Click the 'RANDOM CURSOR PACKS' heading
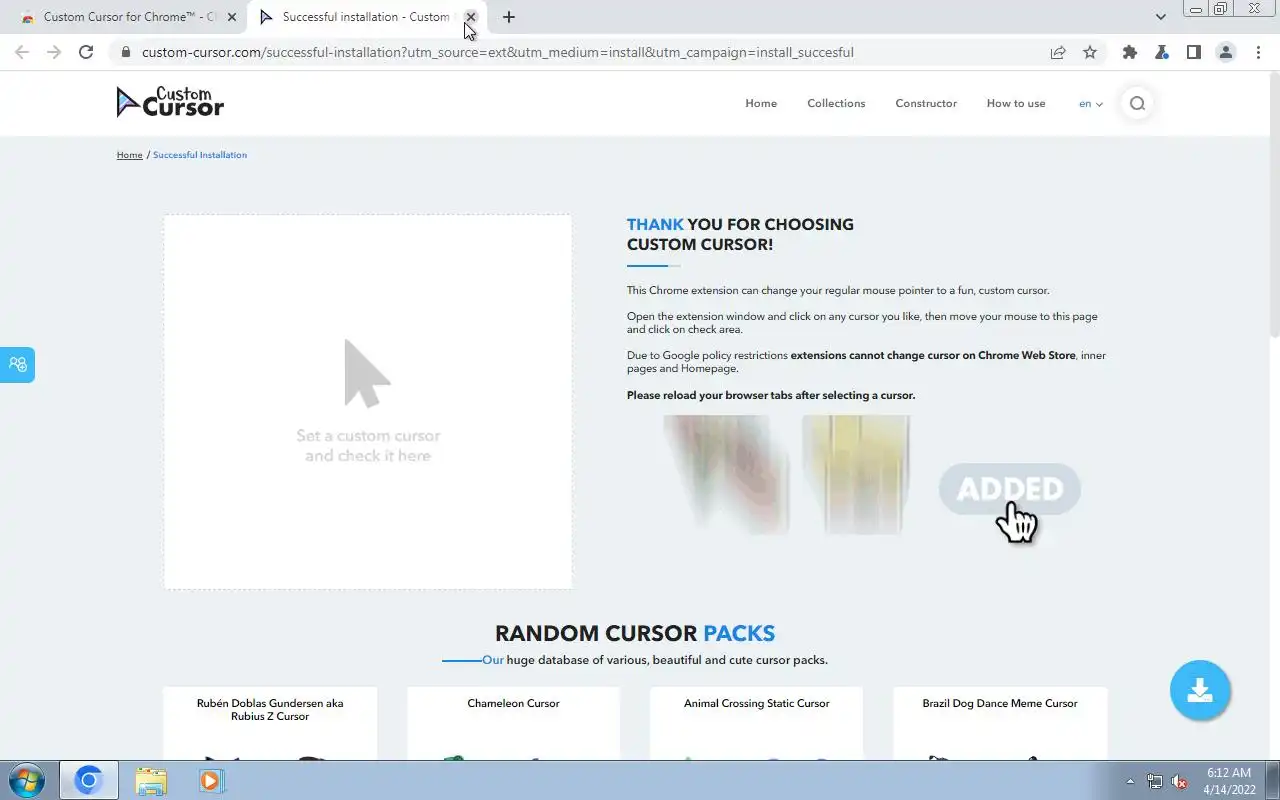1280x800 pixels. 635,633
